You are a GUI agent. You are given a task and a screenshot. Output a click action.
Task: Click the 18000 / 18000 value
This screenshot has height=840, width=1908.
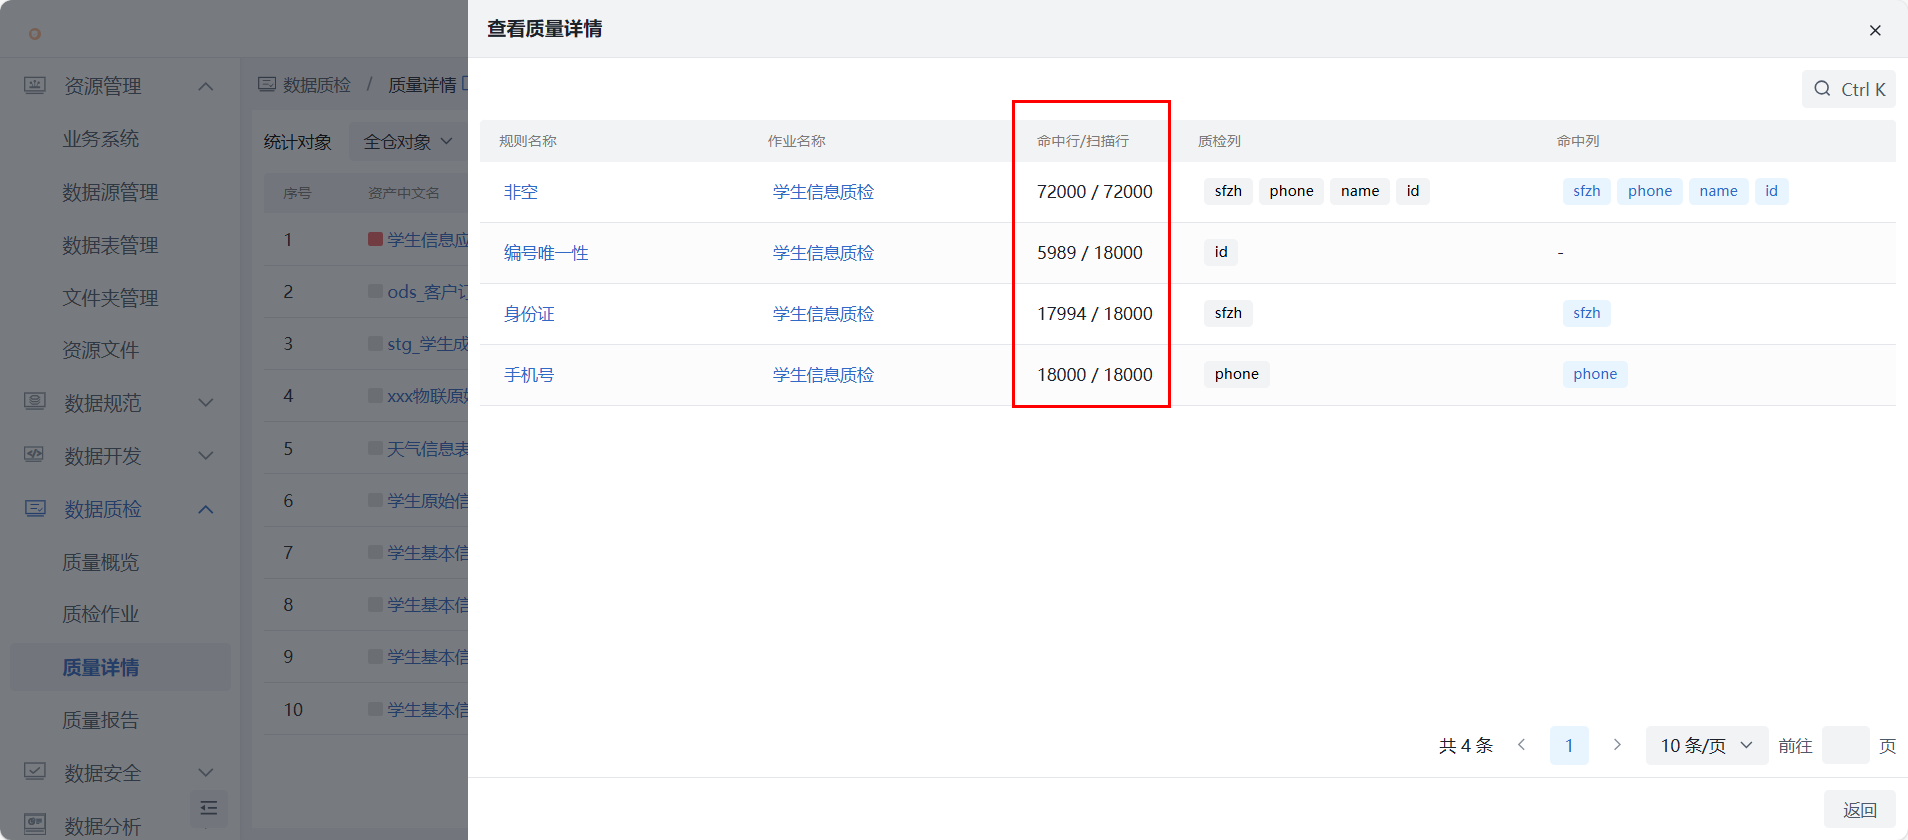1094,375
